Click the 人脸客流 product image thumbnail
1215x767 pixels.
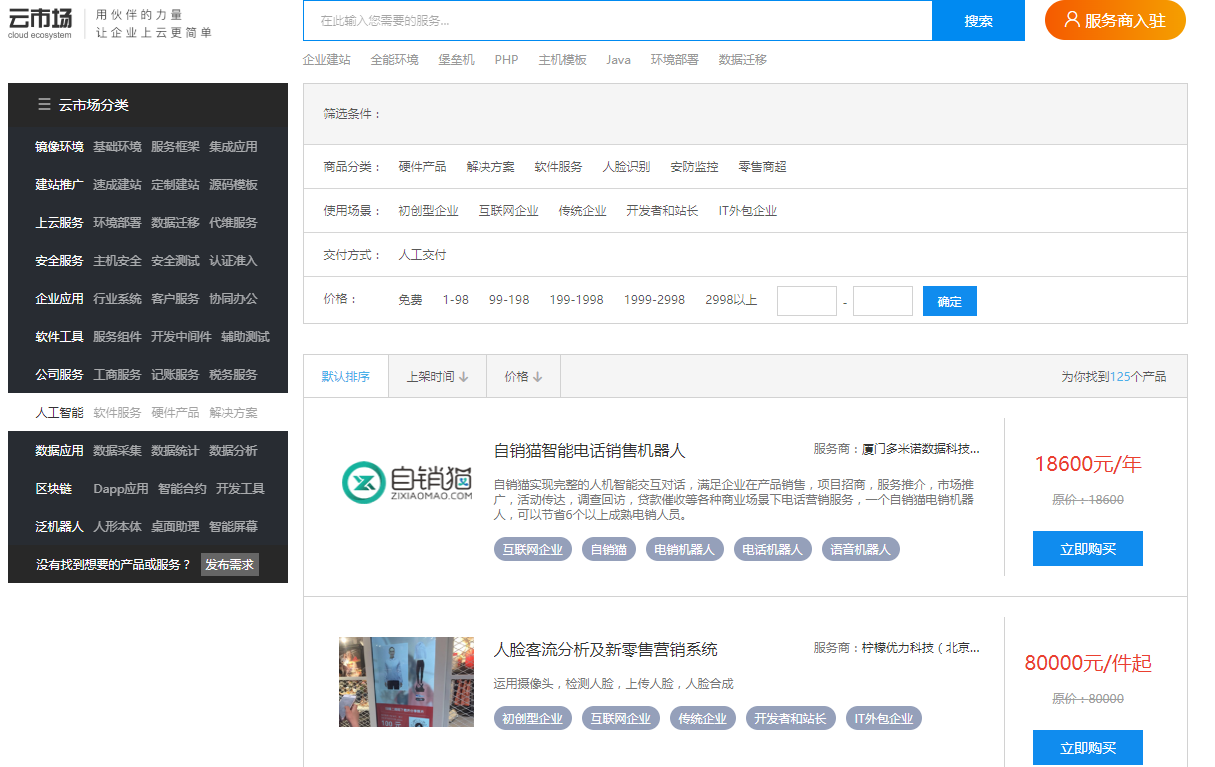pos(406,682)
